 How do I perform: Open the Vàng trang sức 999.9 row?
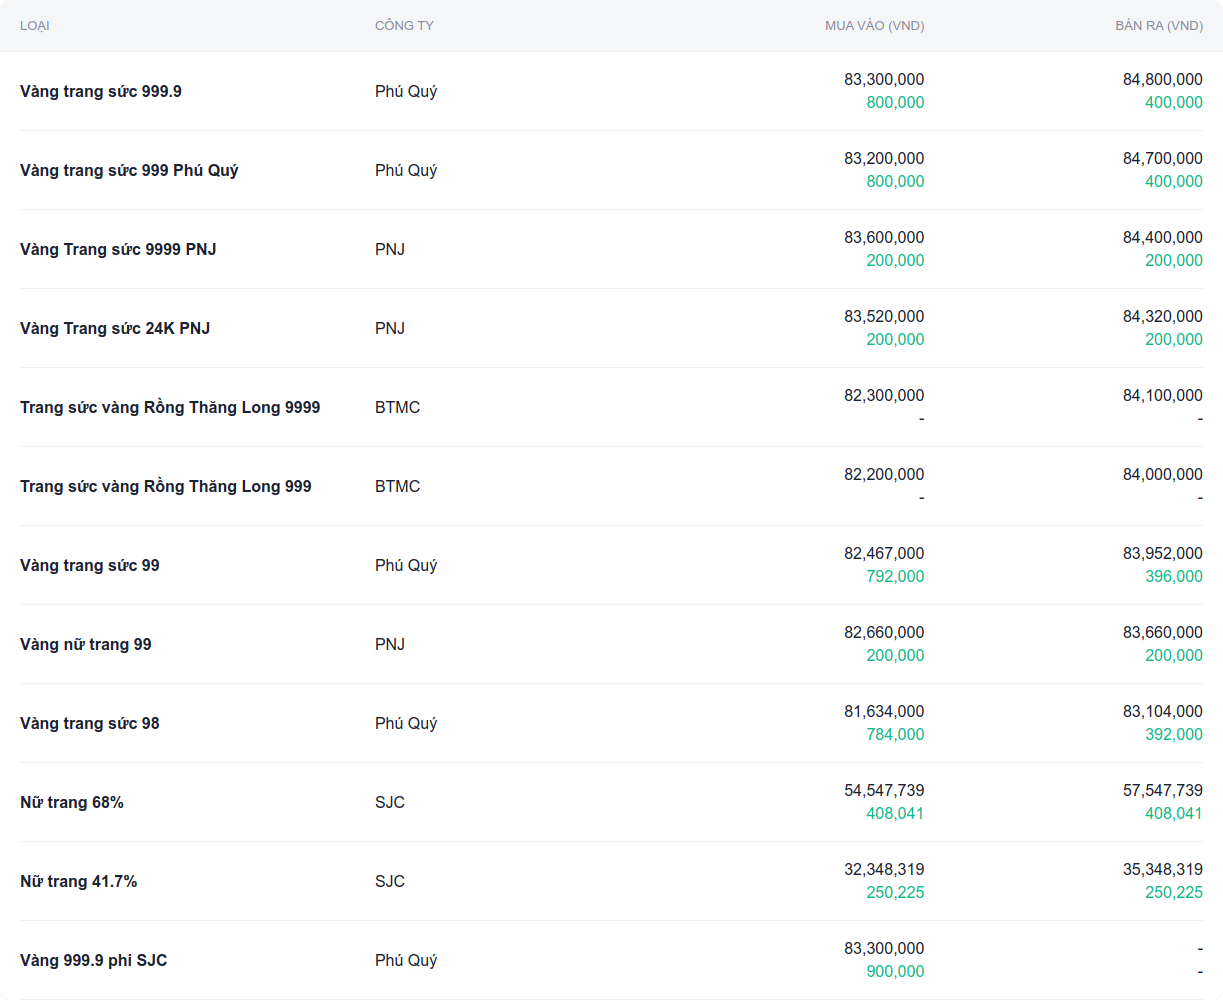click(101, 92)
